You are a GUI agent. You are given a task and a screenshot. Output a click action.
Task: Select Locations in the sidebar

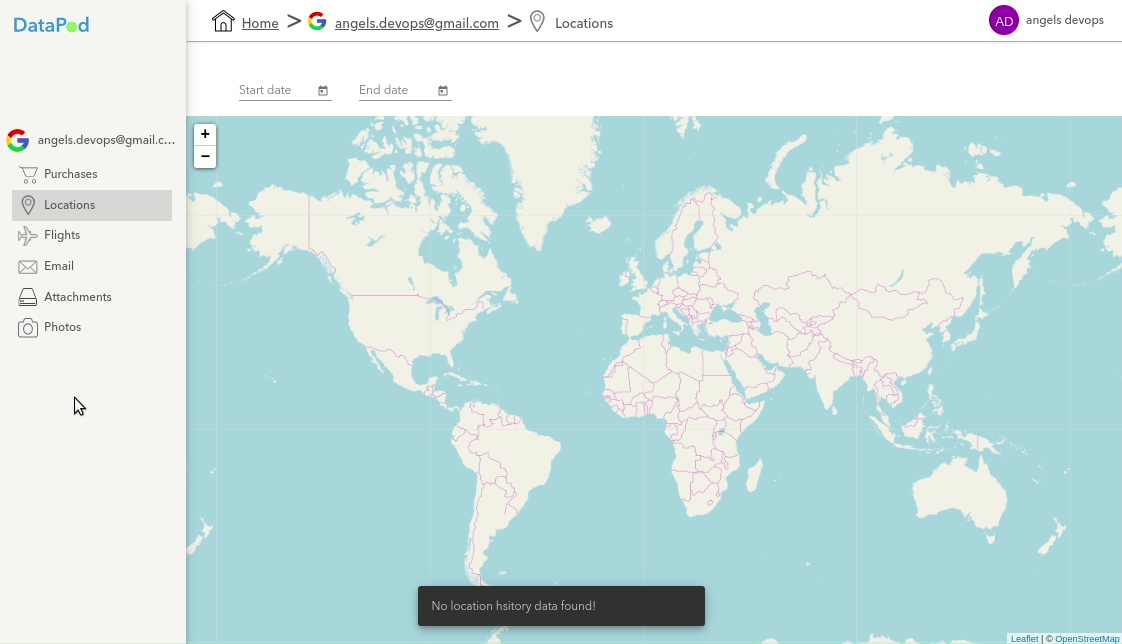[70, 205]
